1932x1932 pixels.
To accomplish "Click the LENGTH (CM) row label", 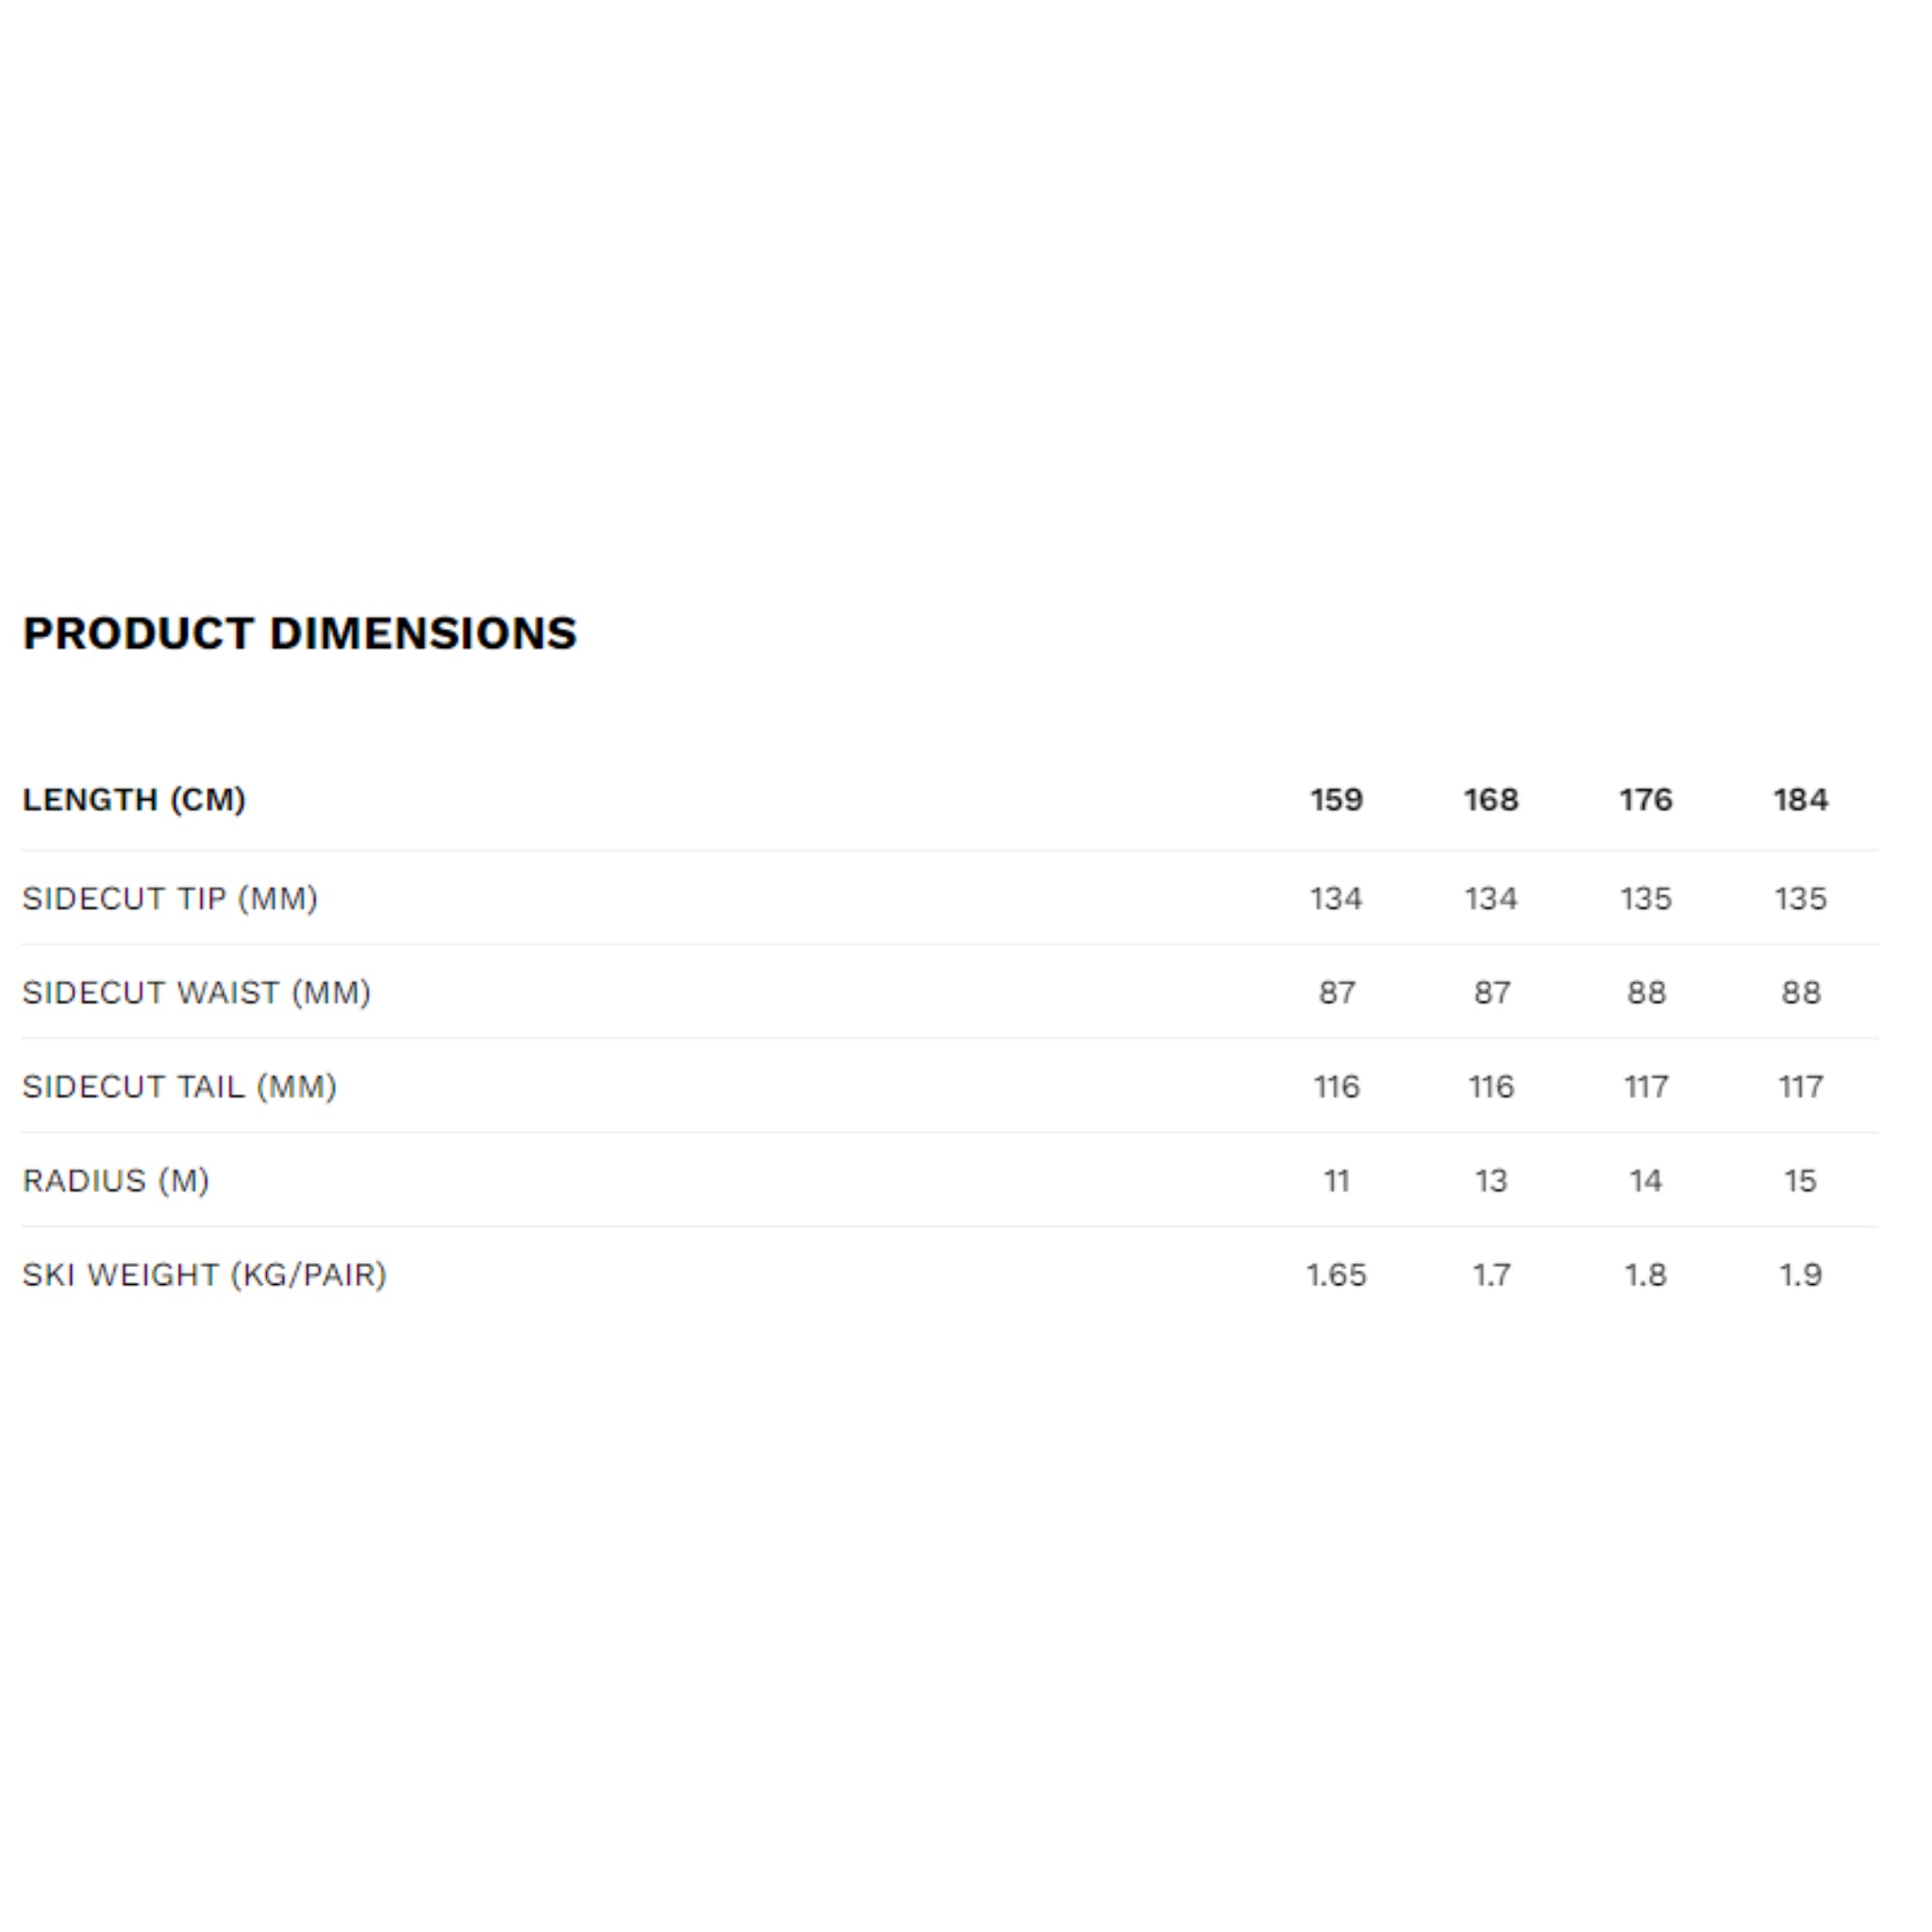I will 134,800.
